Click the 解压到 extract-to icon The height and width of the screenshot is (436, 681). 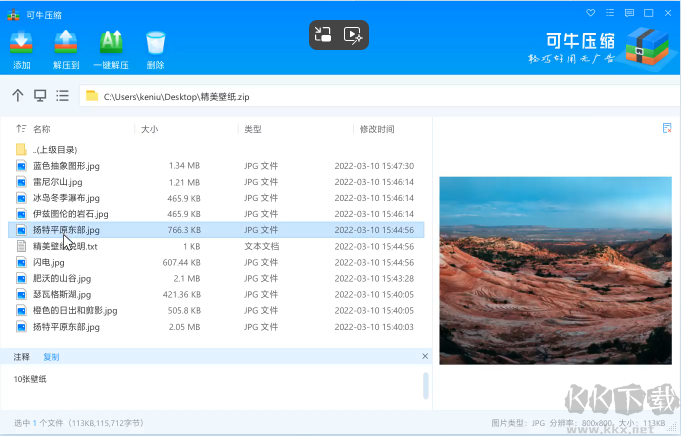pos(66,43)
